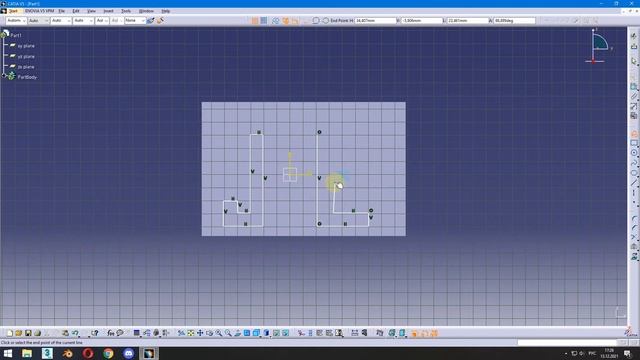This screenshot has height=360, width=640.
Task: Toggle Construction/Standard Element mode
Action: click(276, 20)
